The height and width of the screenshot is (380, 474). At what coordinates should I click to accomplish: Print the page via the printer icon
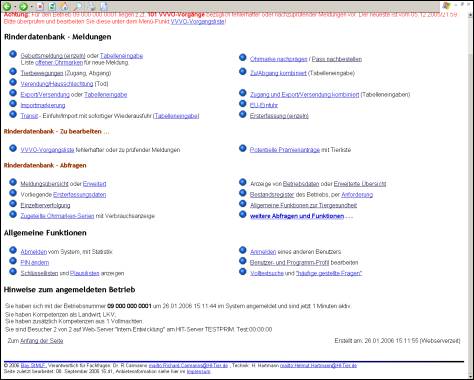click(91, 6)
